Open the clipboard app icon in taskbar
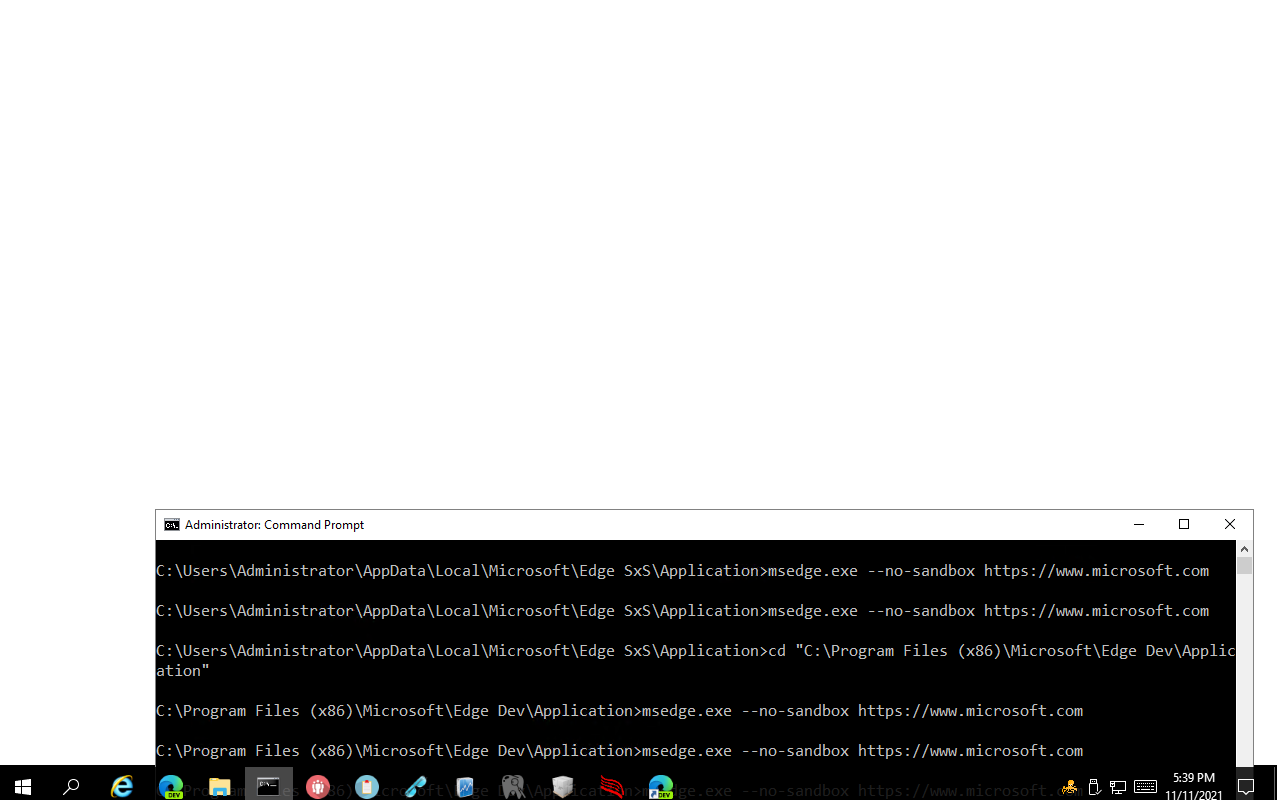This screenshot has width=1277, height=800. tap(367, 787)
